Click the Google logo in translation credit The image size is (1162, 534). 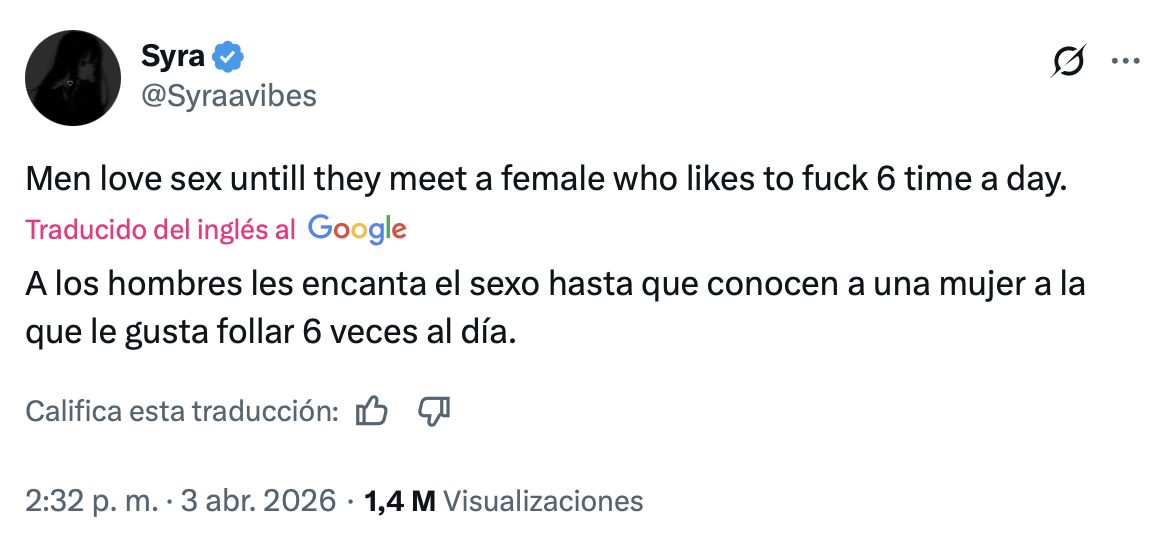pos(357,228)
